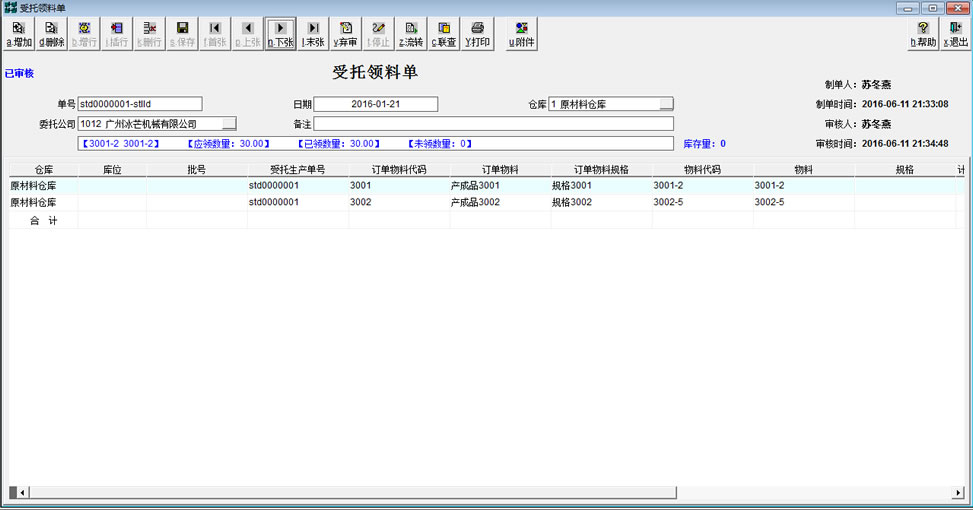Click the 受托领料单 app icon in title bar

tap(11, 8)
